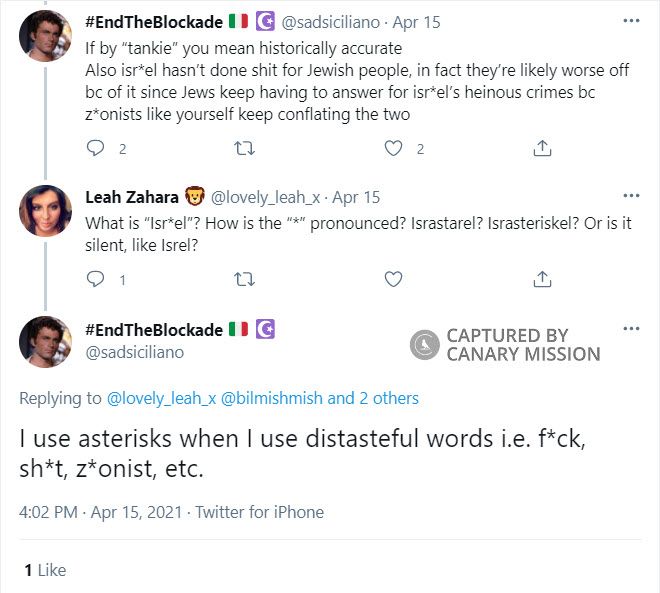
Task: Open @bilmishmish mention link
Action: coord(270,398)
